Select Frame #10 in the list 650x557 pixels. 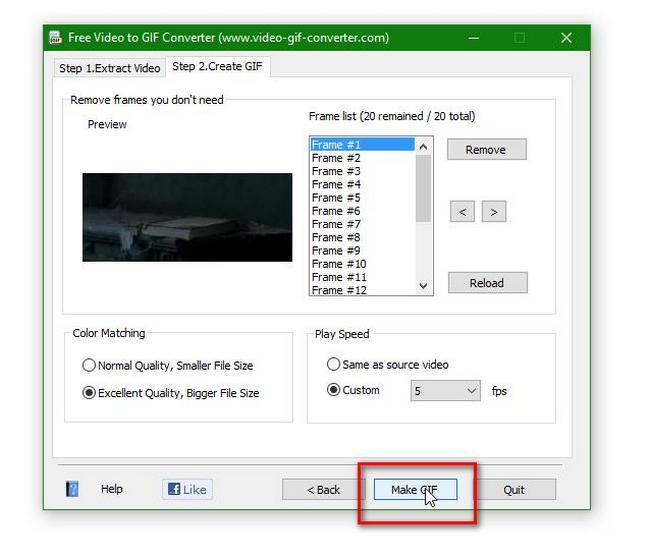pyautogui.click(x=363, y=264)
